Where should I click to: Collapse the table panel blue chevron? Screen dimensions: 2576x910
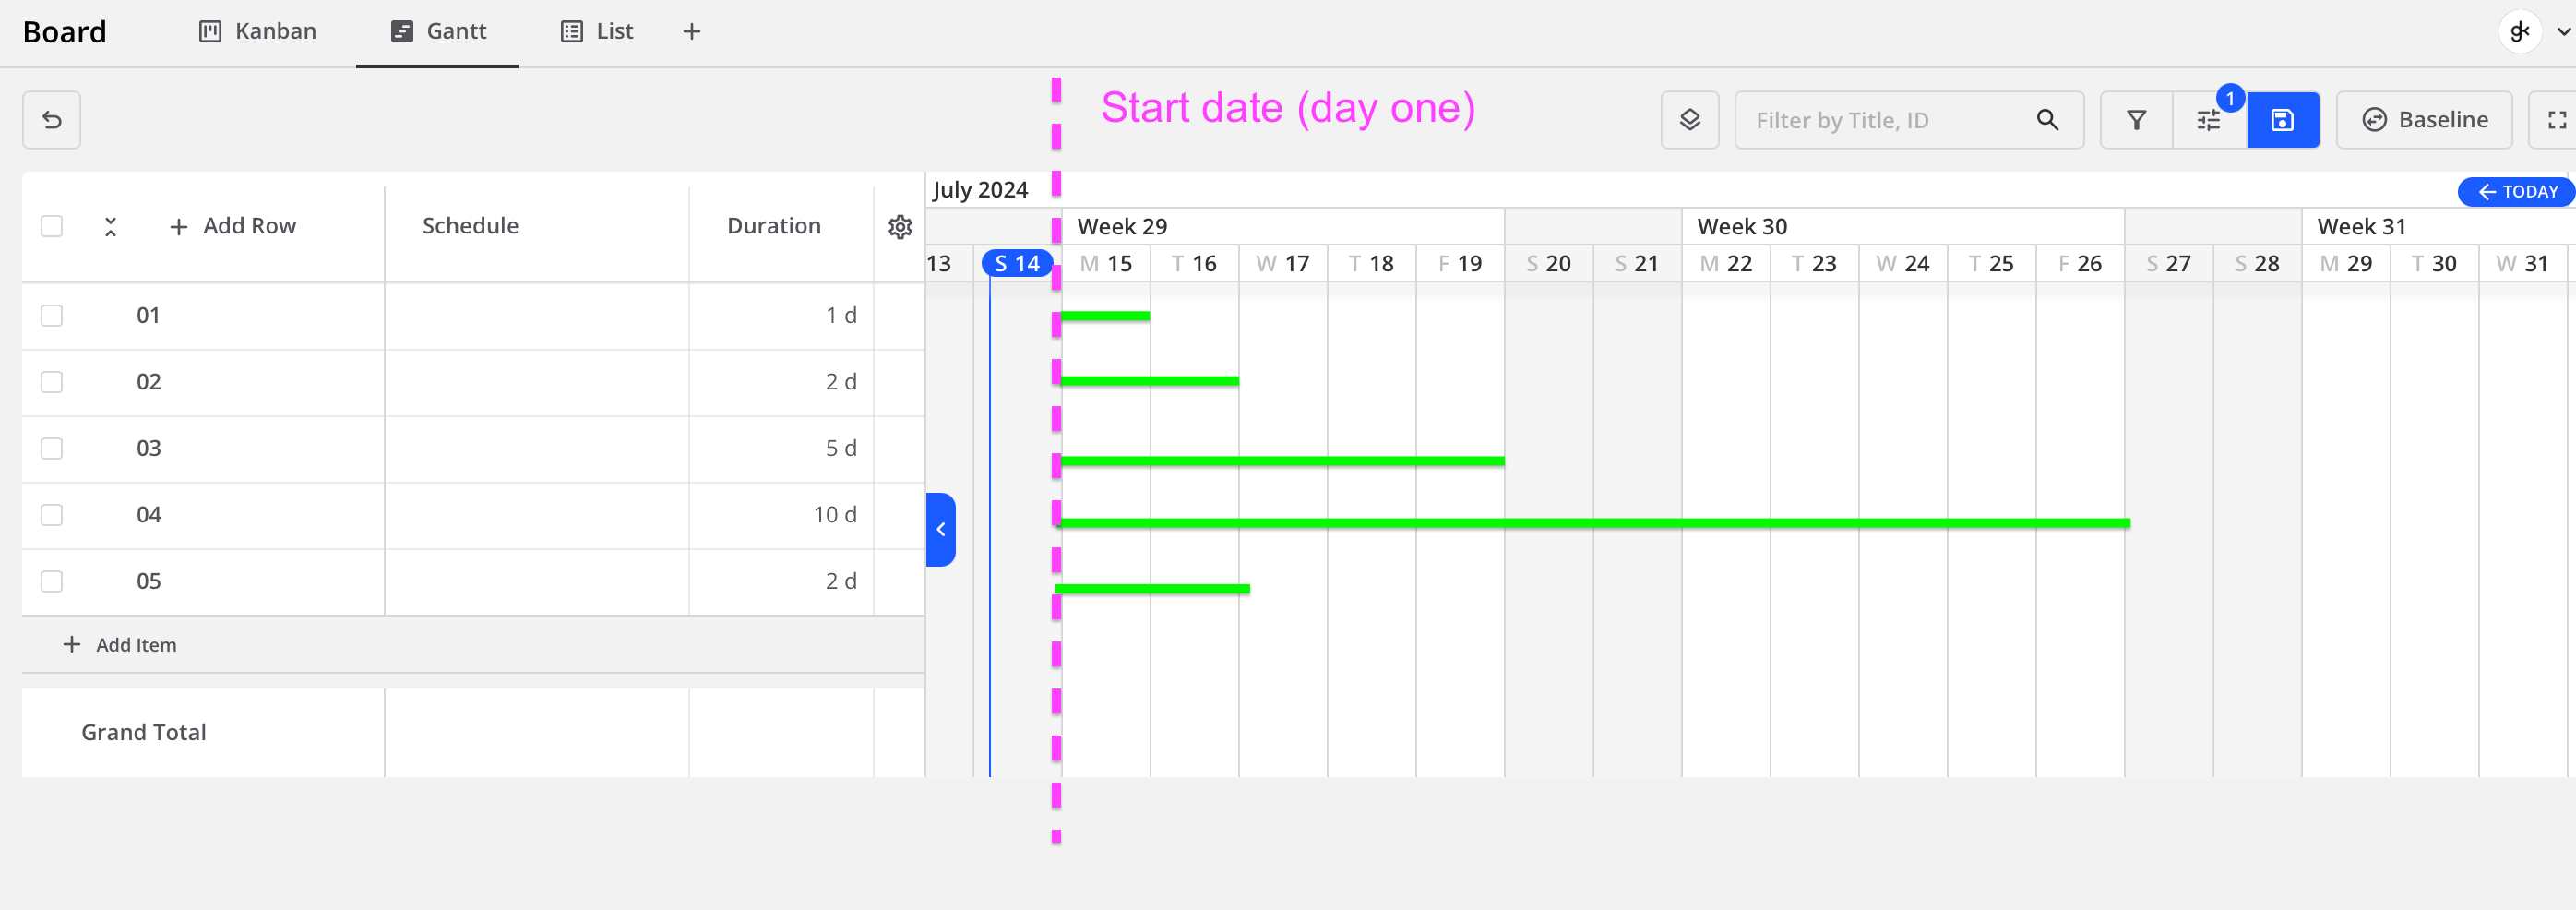(x=940, y=529)
